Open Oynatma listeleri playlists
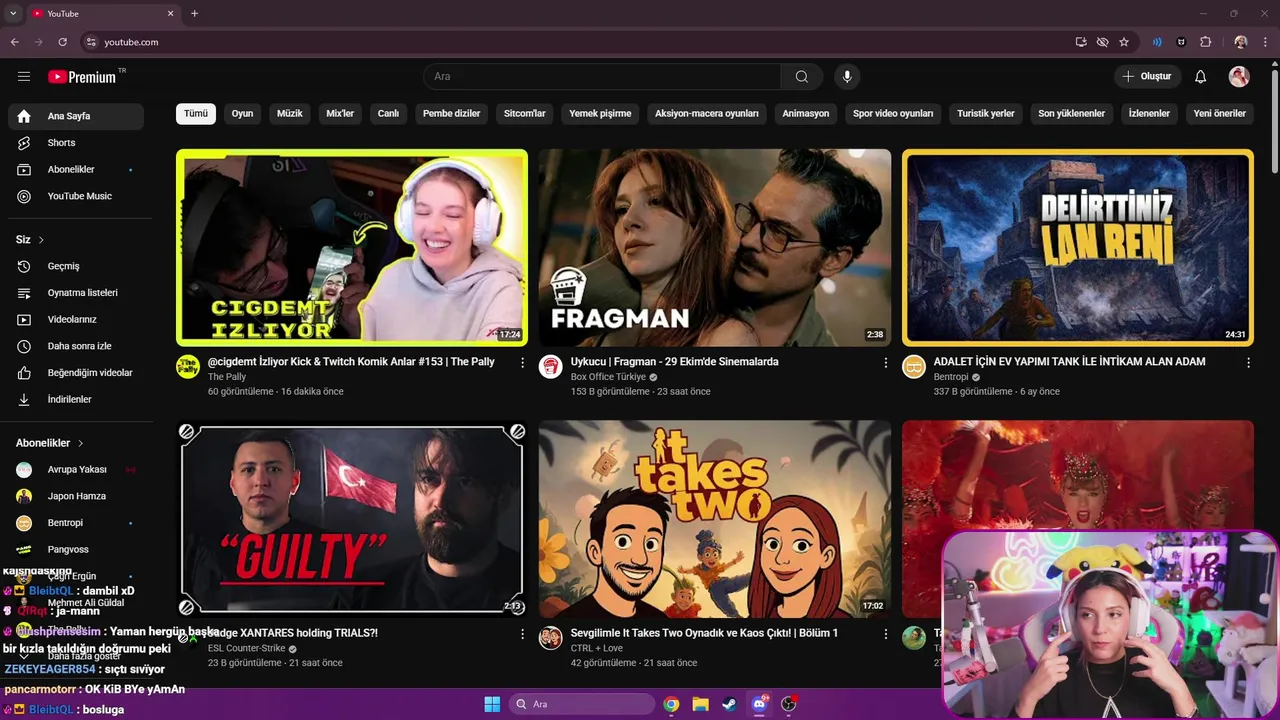This screenshot has width=1280, height=720. [x=76, y=293]
